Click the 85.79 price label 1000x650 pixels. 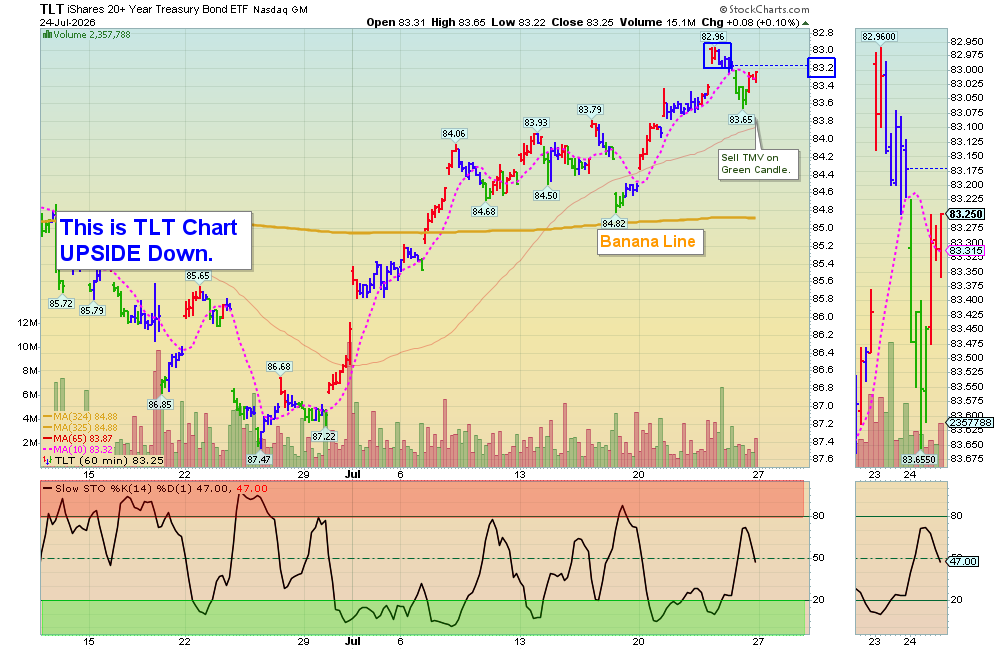92,311
